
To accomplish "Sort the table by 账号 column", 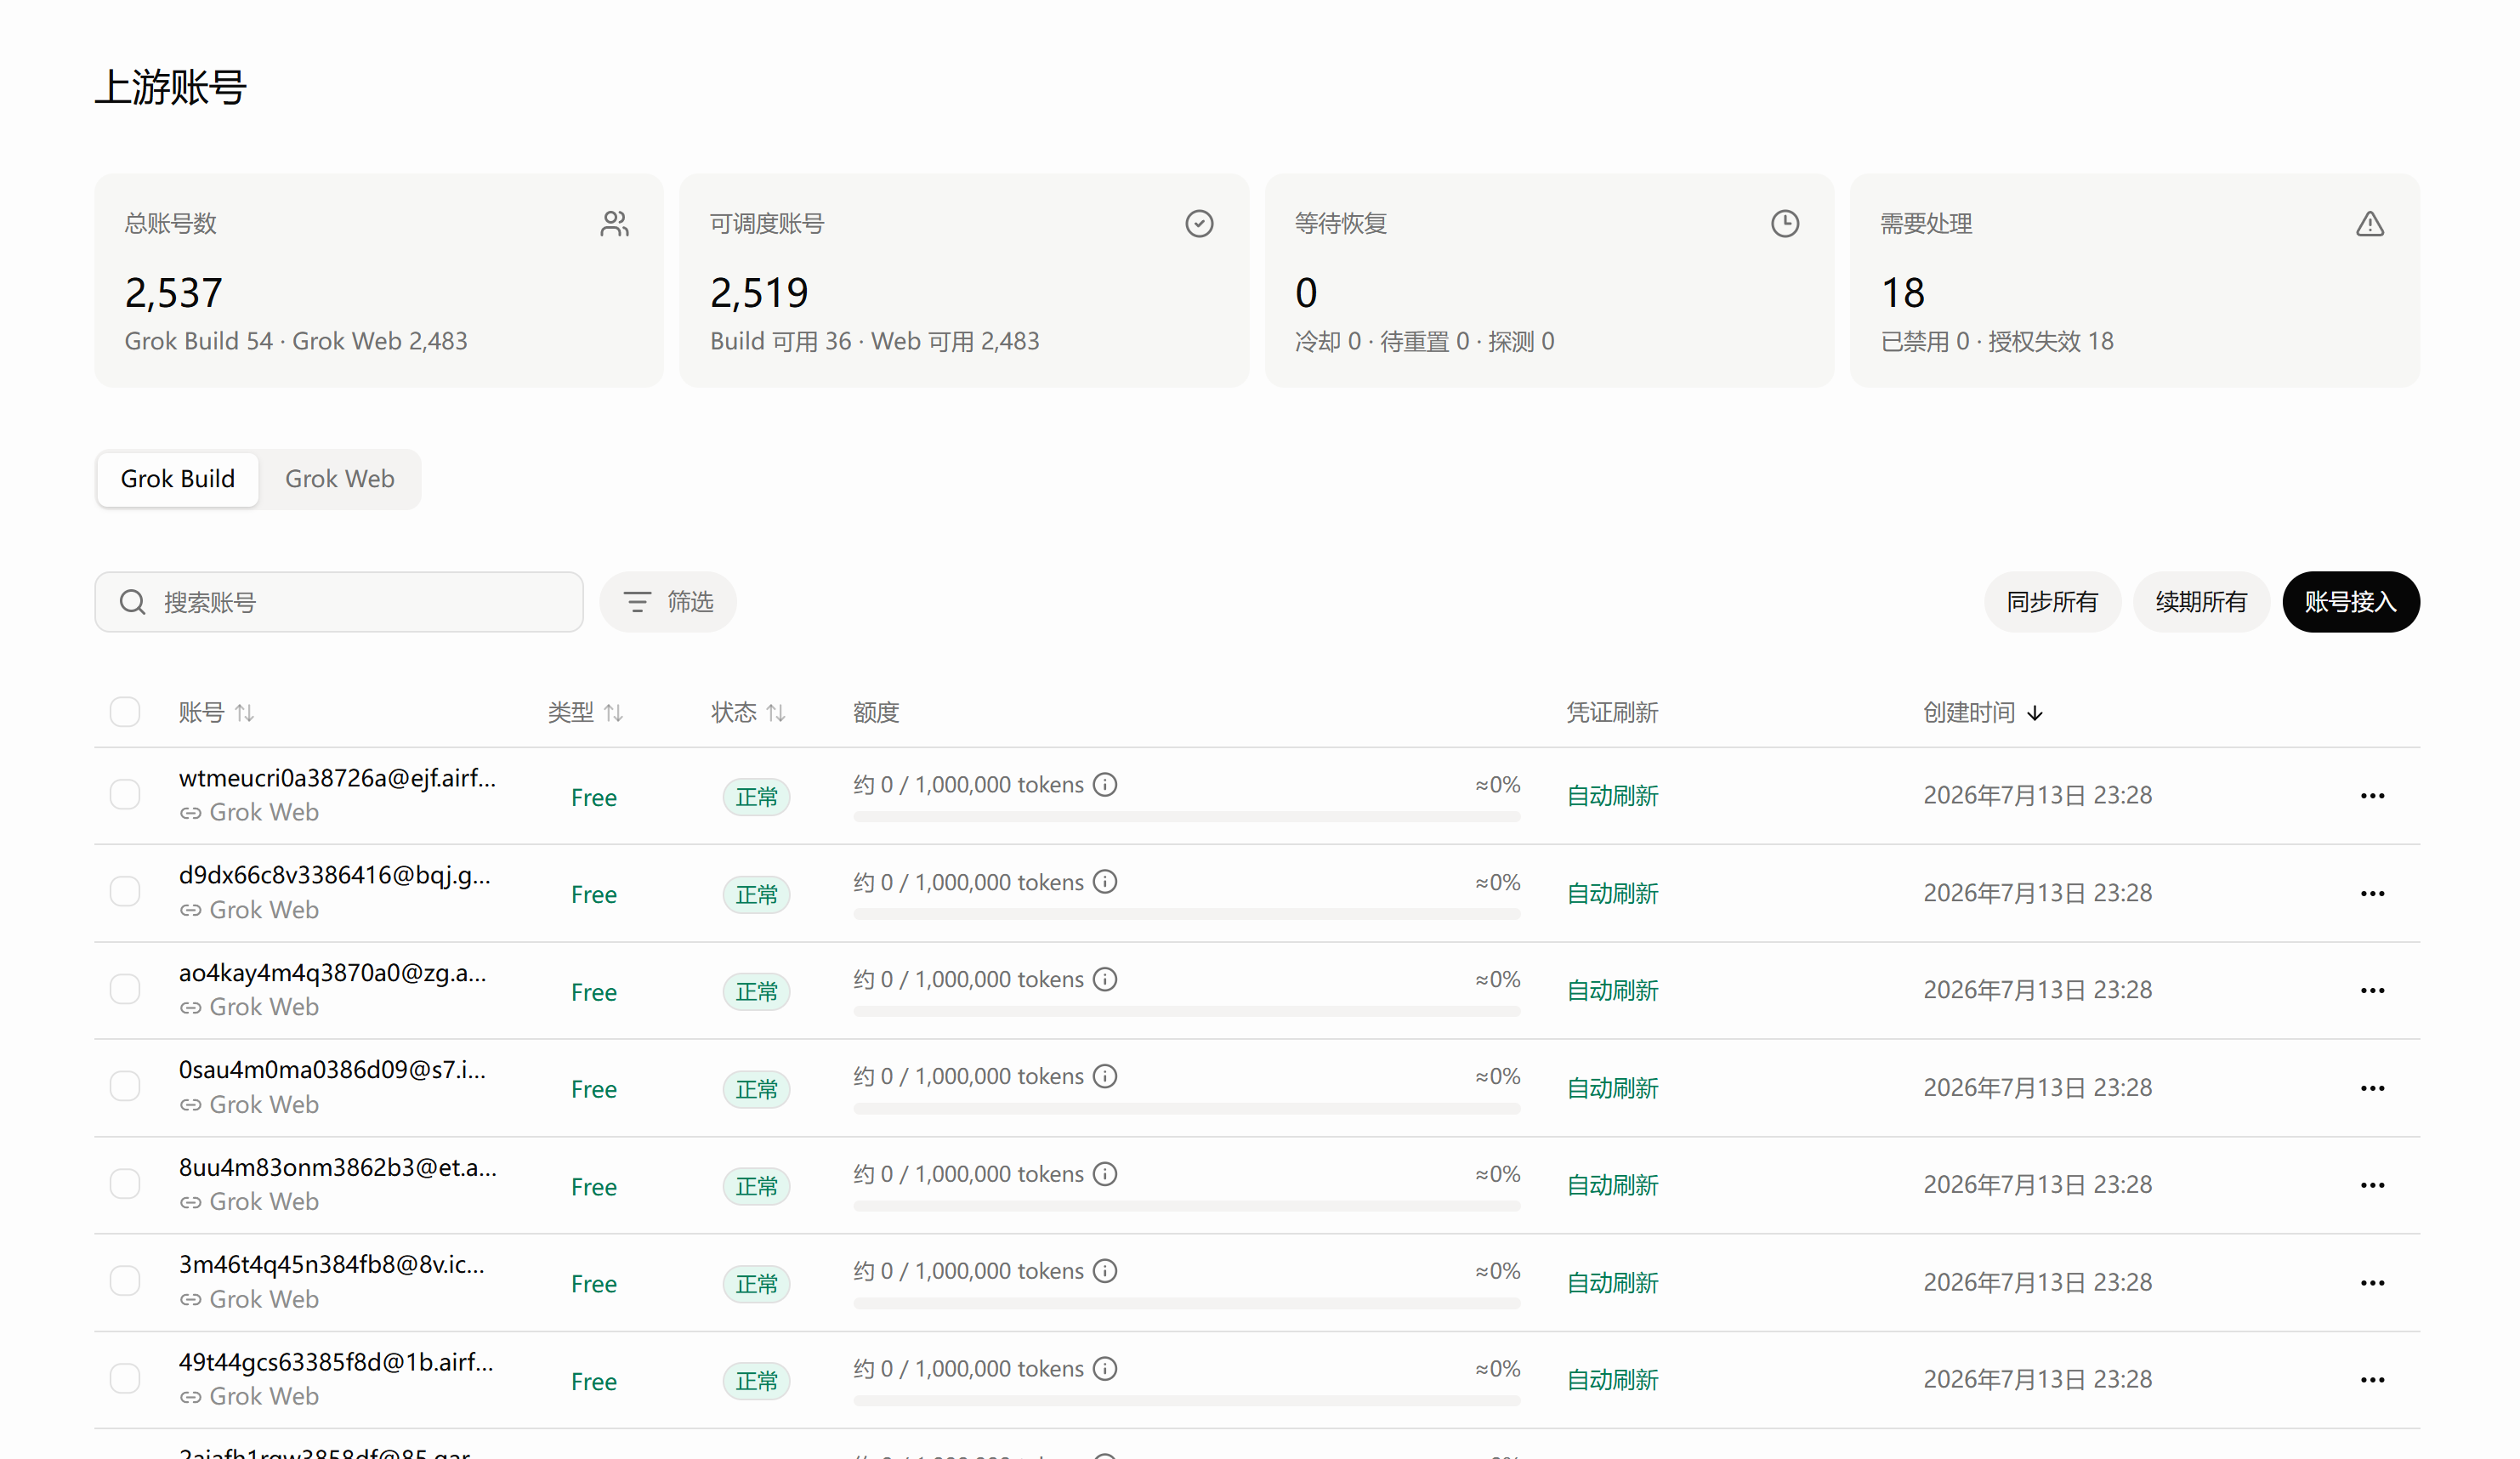I will (x=216, y=713).
